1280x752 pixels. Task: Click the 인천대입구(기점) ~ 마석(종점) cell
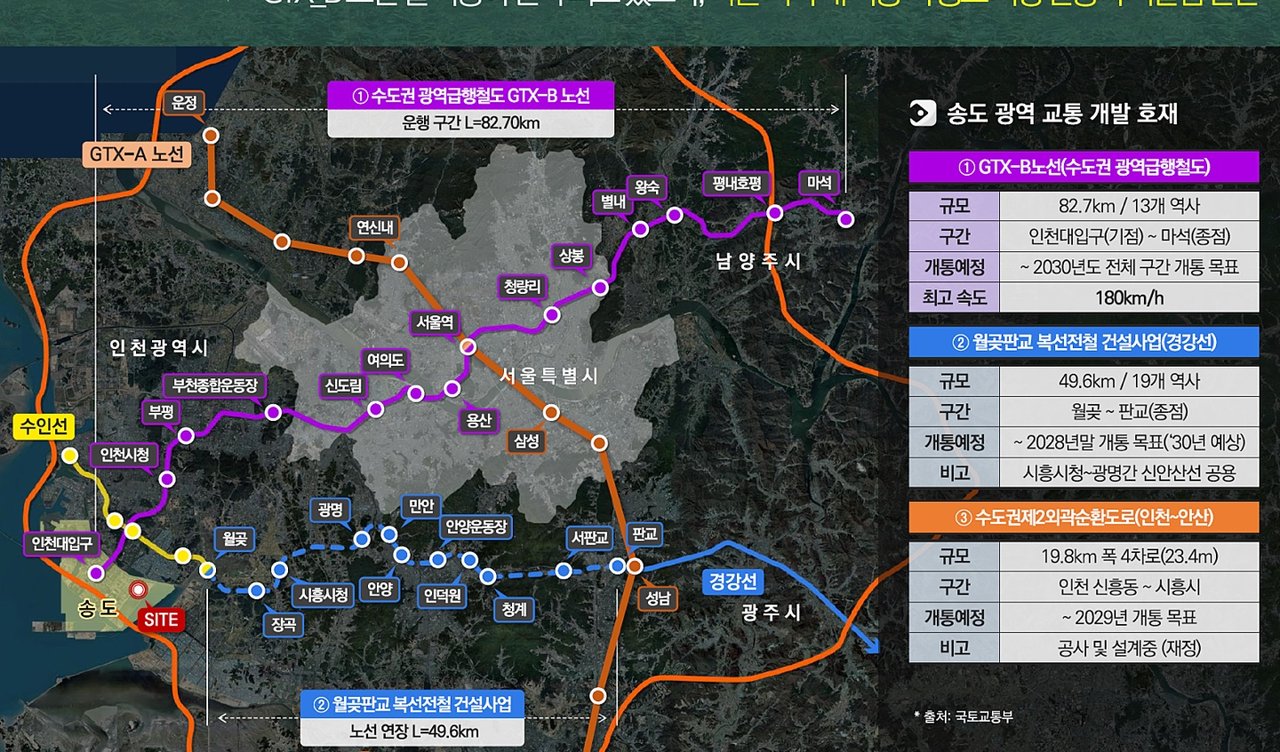[1129, 237]
